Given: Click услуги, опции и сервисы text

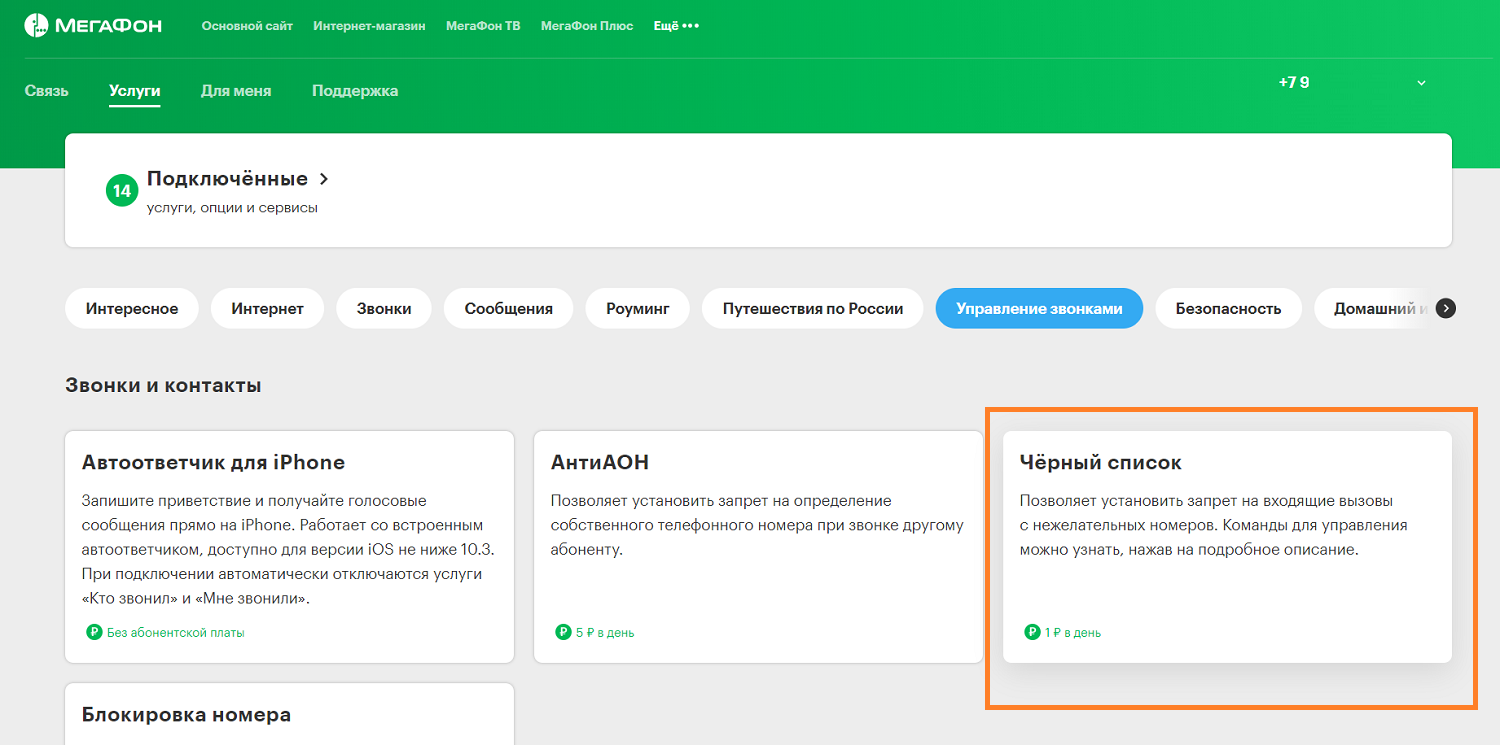Looking at the screenshot, I should coord(232,208).
